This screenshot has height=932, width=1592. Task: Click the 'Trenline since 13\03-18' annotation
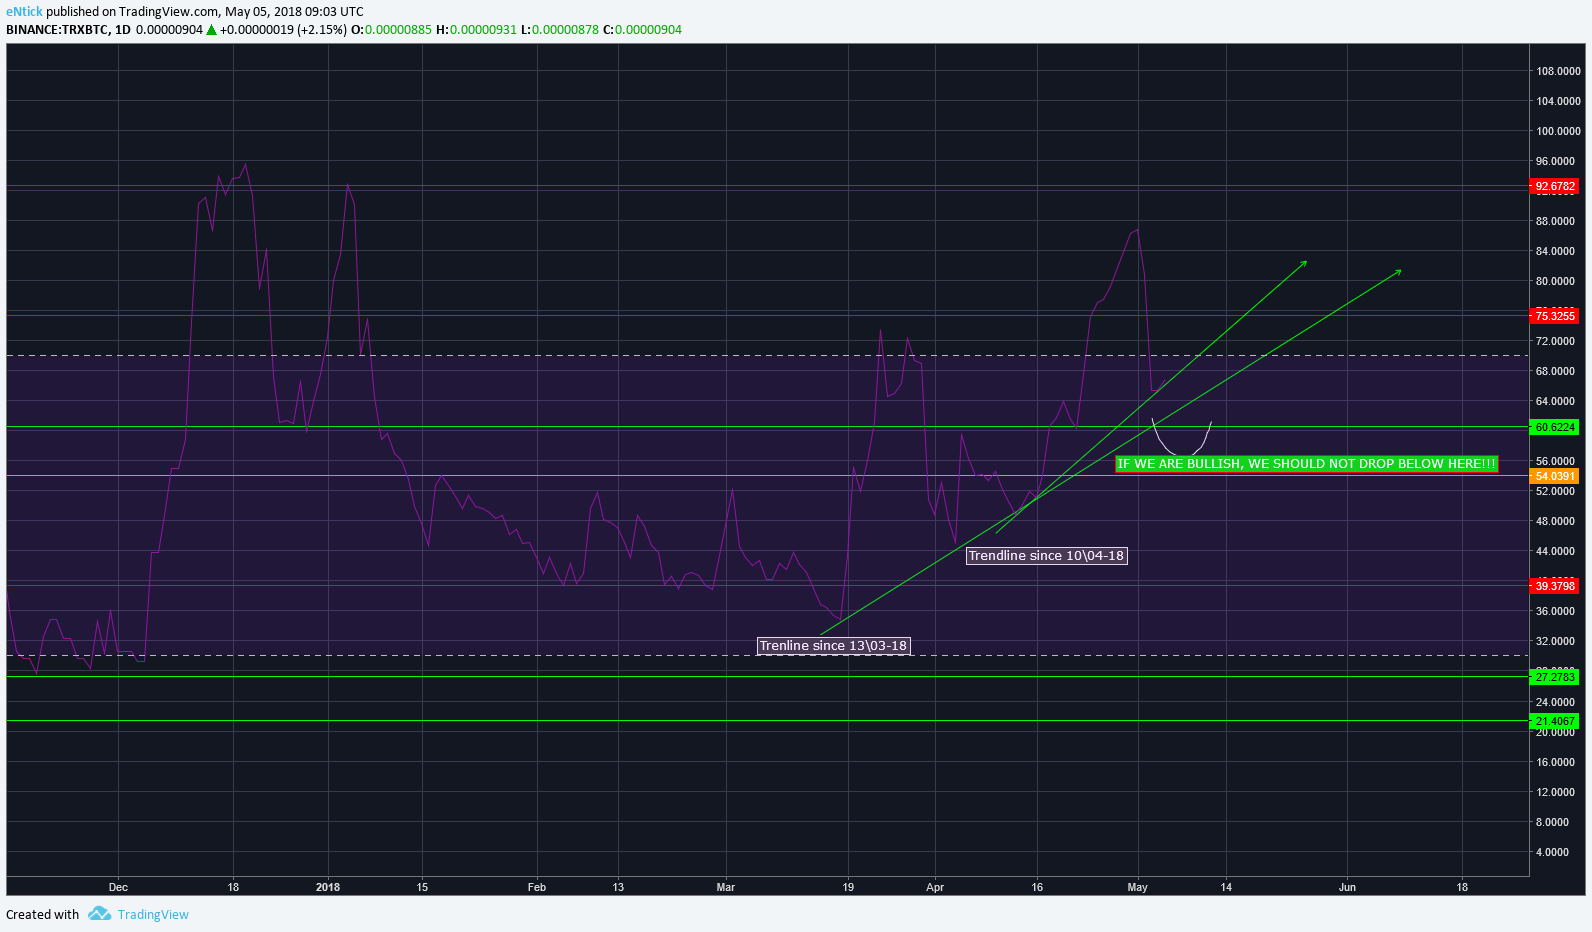834,645
